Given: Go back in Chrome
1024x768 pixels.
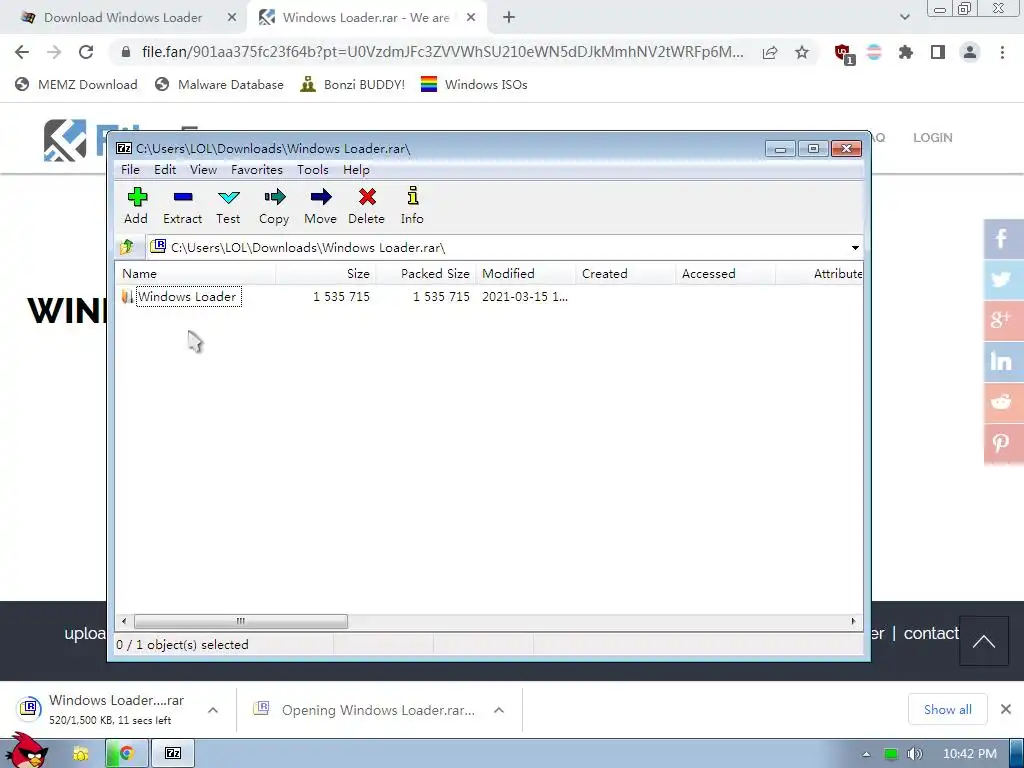Looking at the screenshot, I should pyautogui.click(x=22, y=52).
